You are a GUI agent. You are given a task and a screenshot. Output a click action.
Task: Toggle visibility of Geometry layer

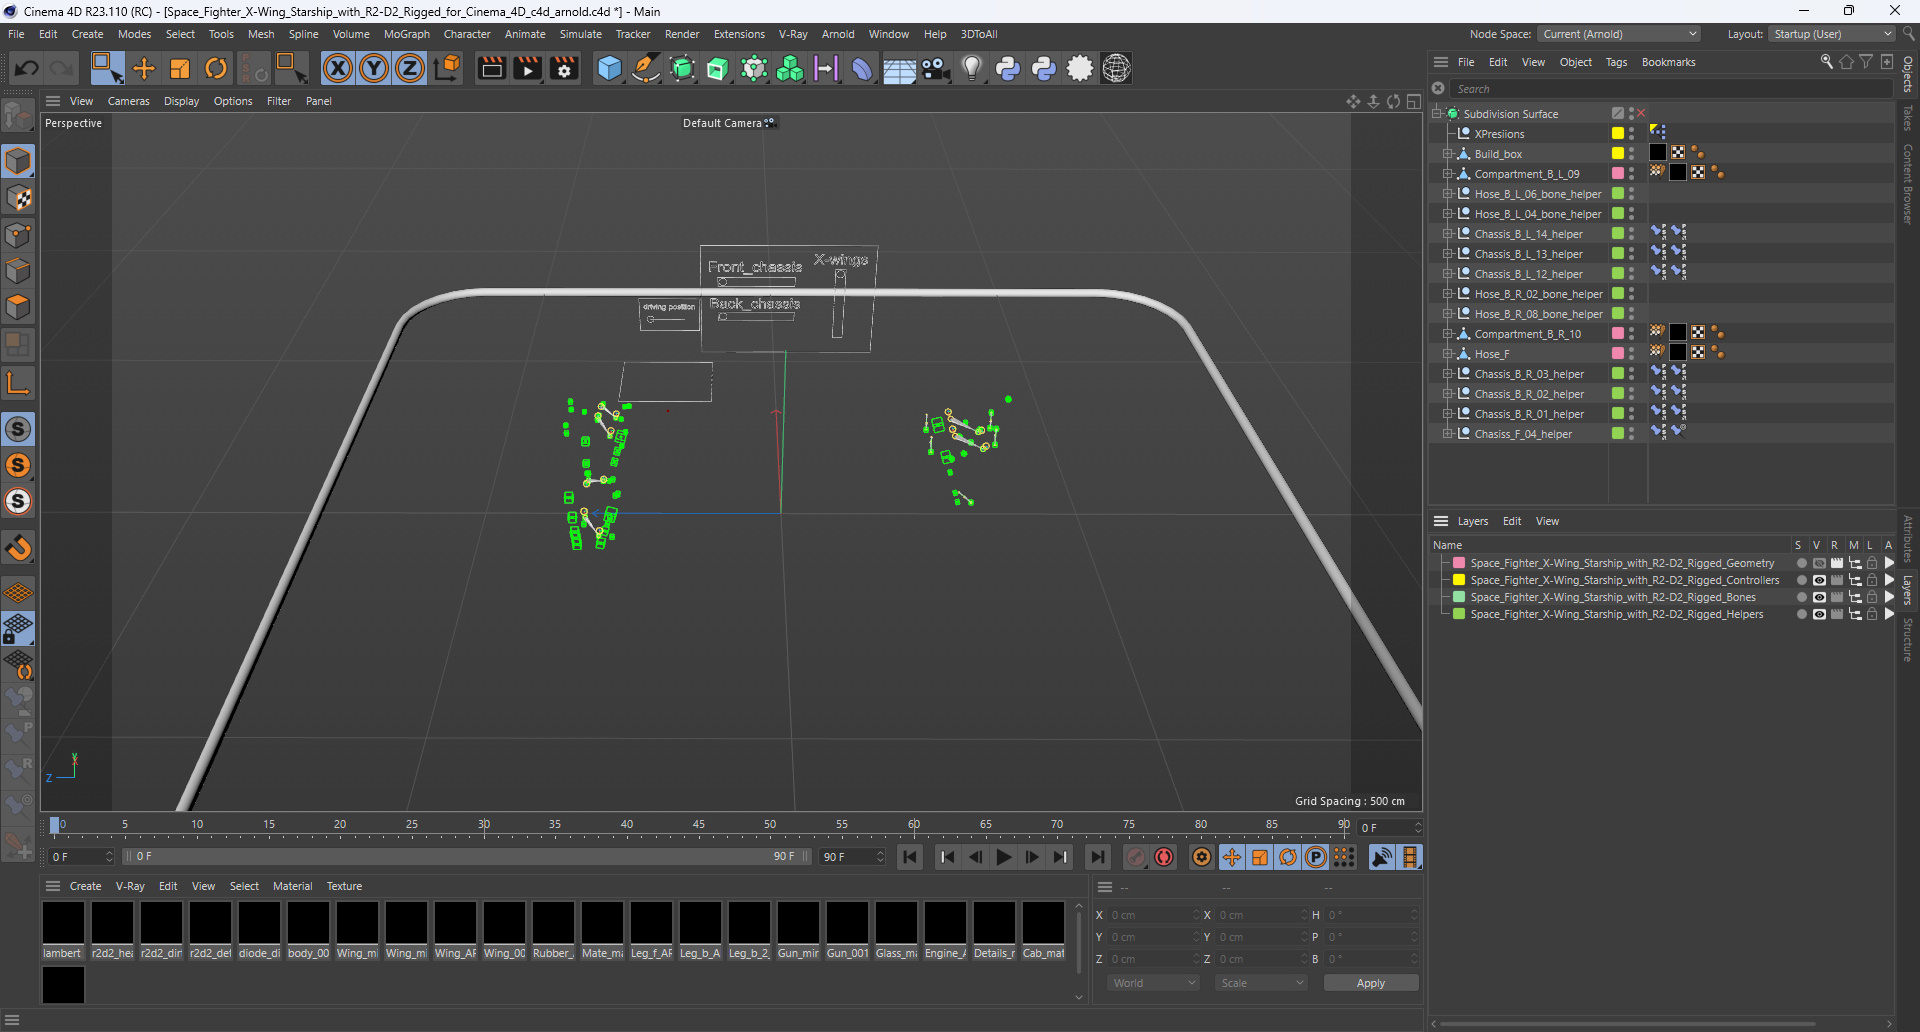coord(1819,563)
